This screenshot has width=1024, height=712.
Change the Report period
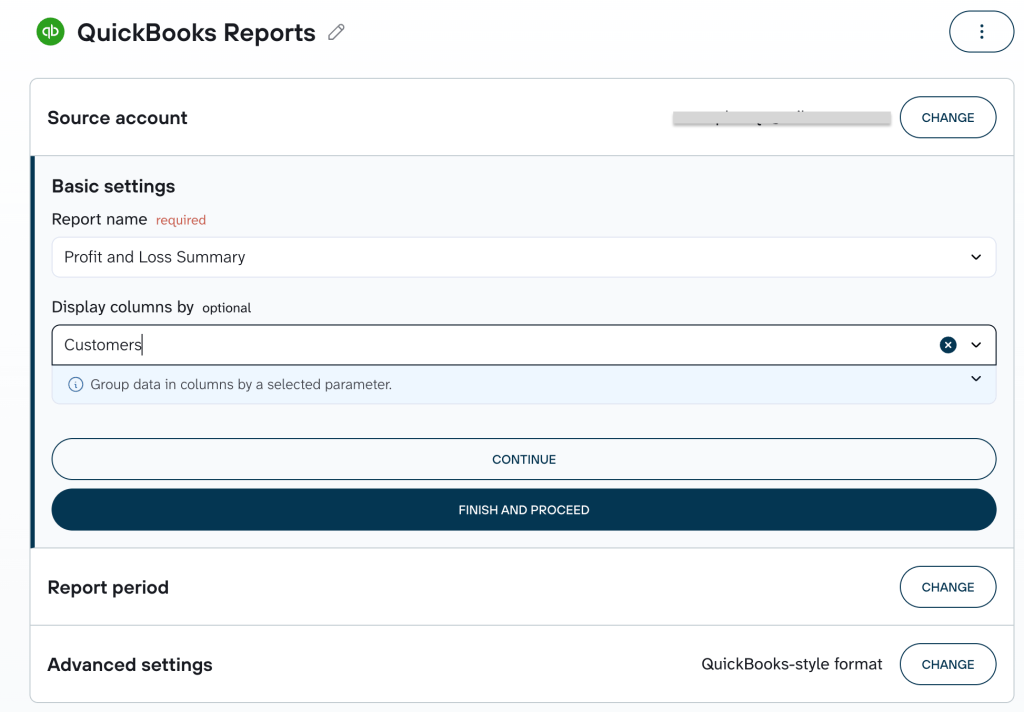tap(948, 587)
